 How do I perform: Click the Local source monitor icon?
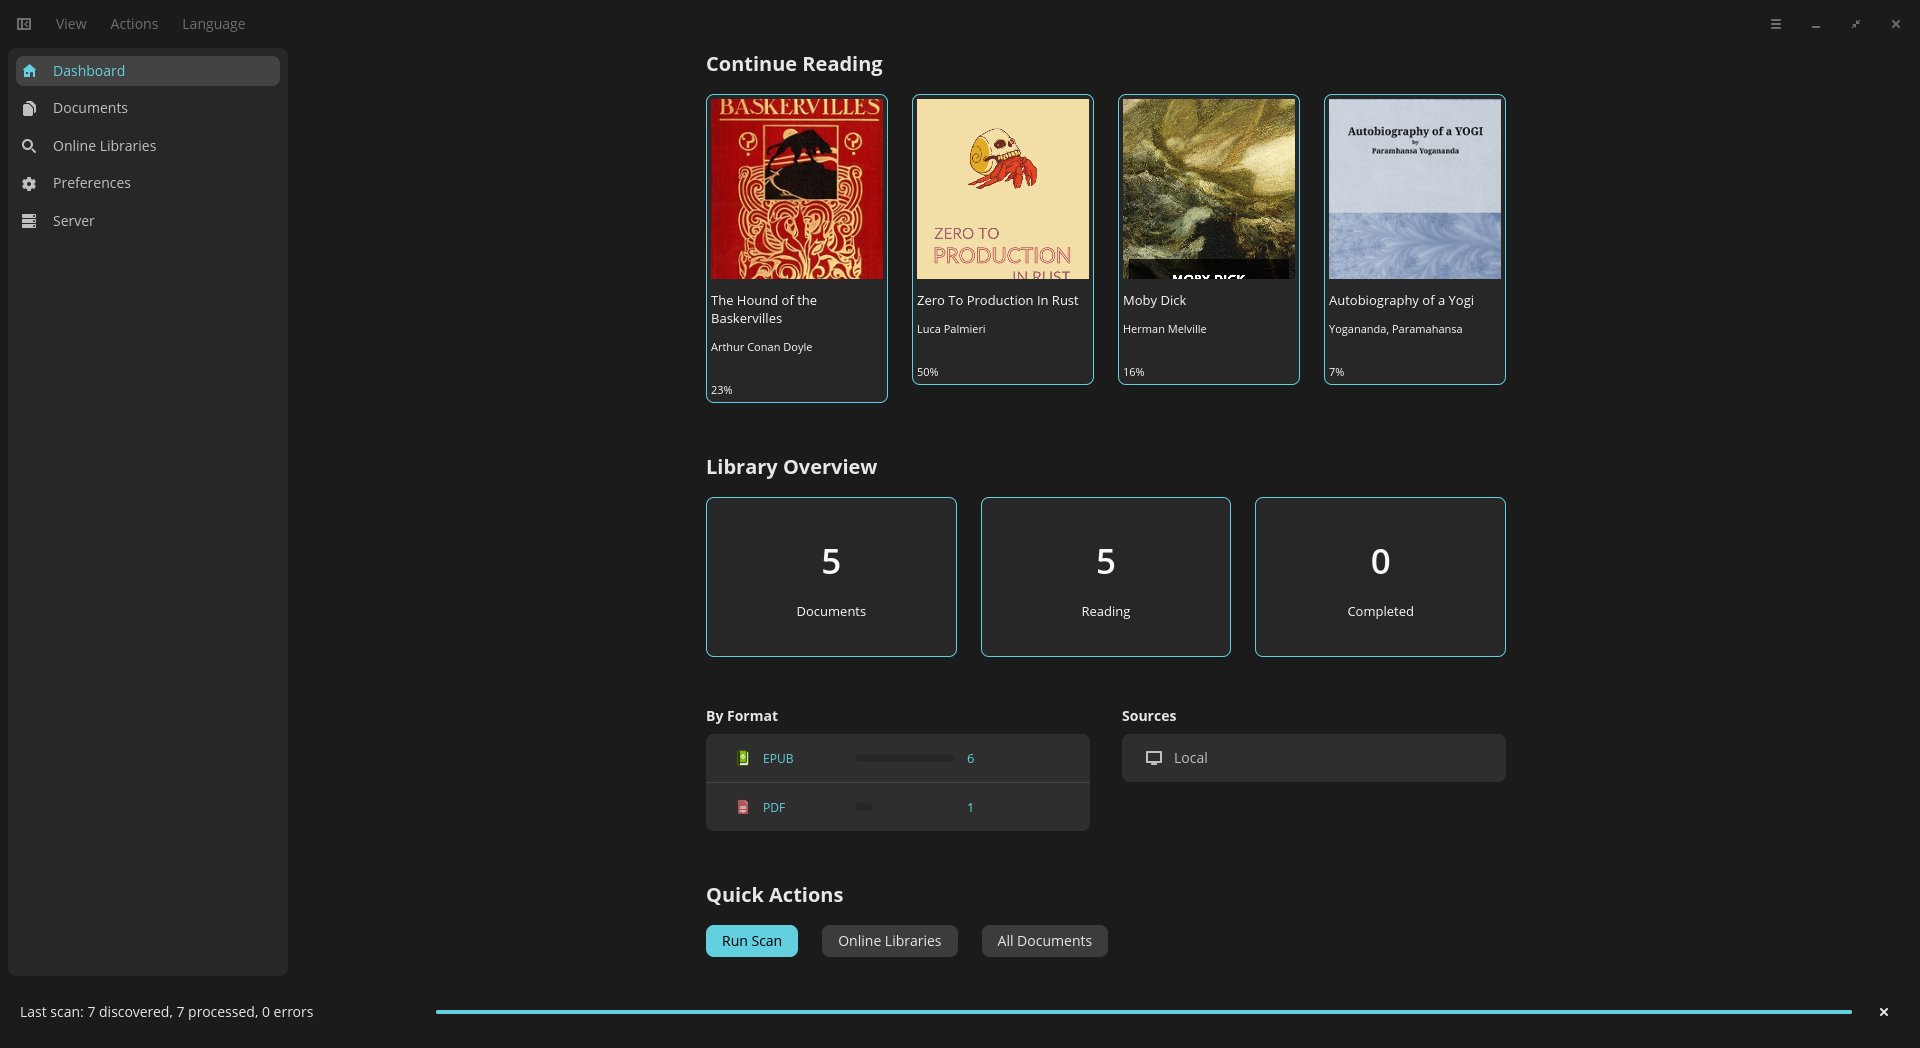coord(1154,758)
